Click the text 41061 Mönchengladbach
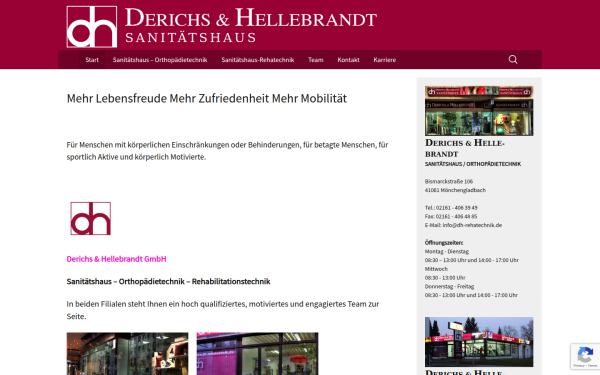Image resolution: width=600 pixels, height=375 pixels. [455, 190]
